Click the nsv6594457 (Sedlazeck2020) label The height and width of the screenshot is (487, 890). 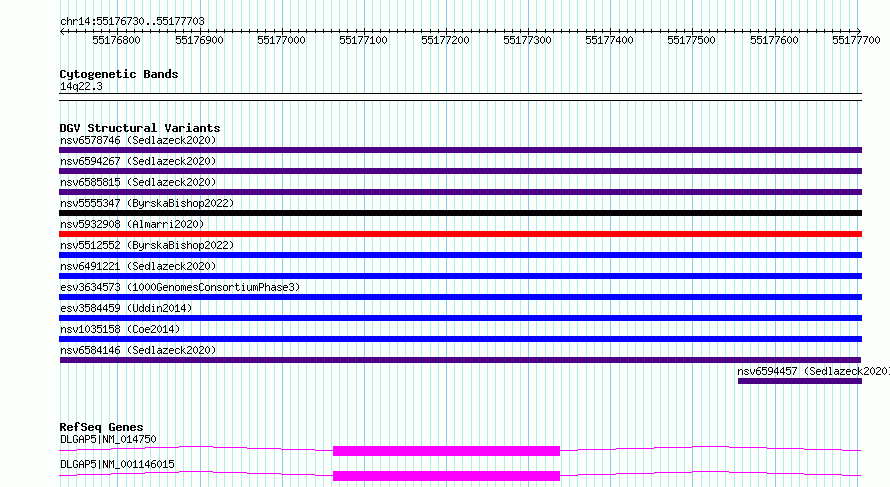pyautogui.click(x=813, y=371)
